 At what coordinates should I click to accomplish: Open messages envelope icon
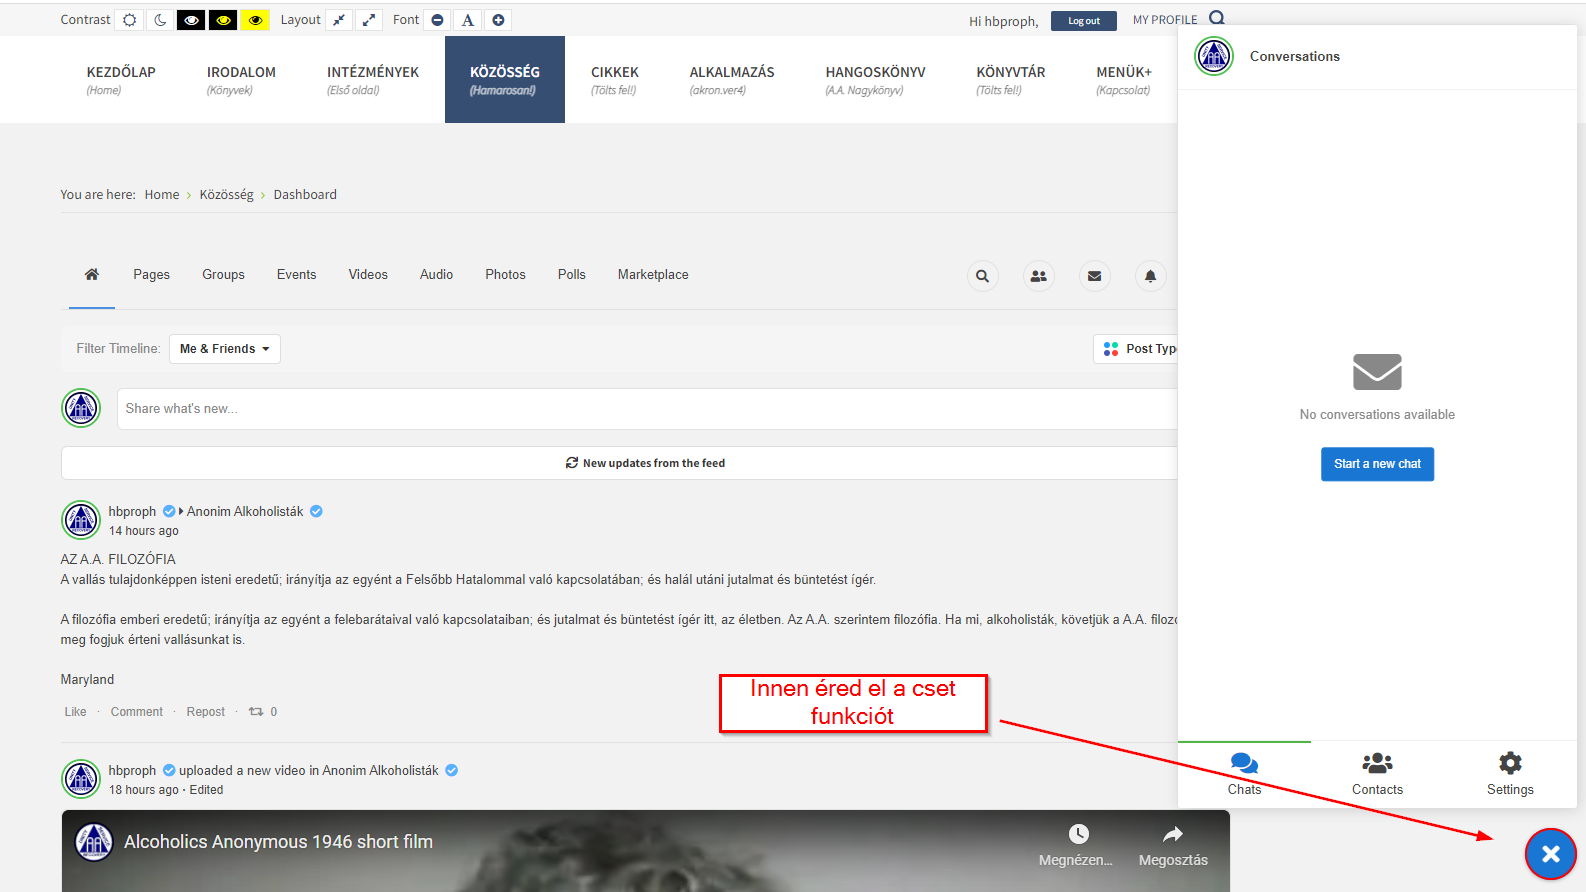coord(1094,276)
